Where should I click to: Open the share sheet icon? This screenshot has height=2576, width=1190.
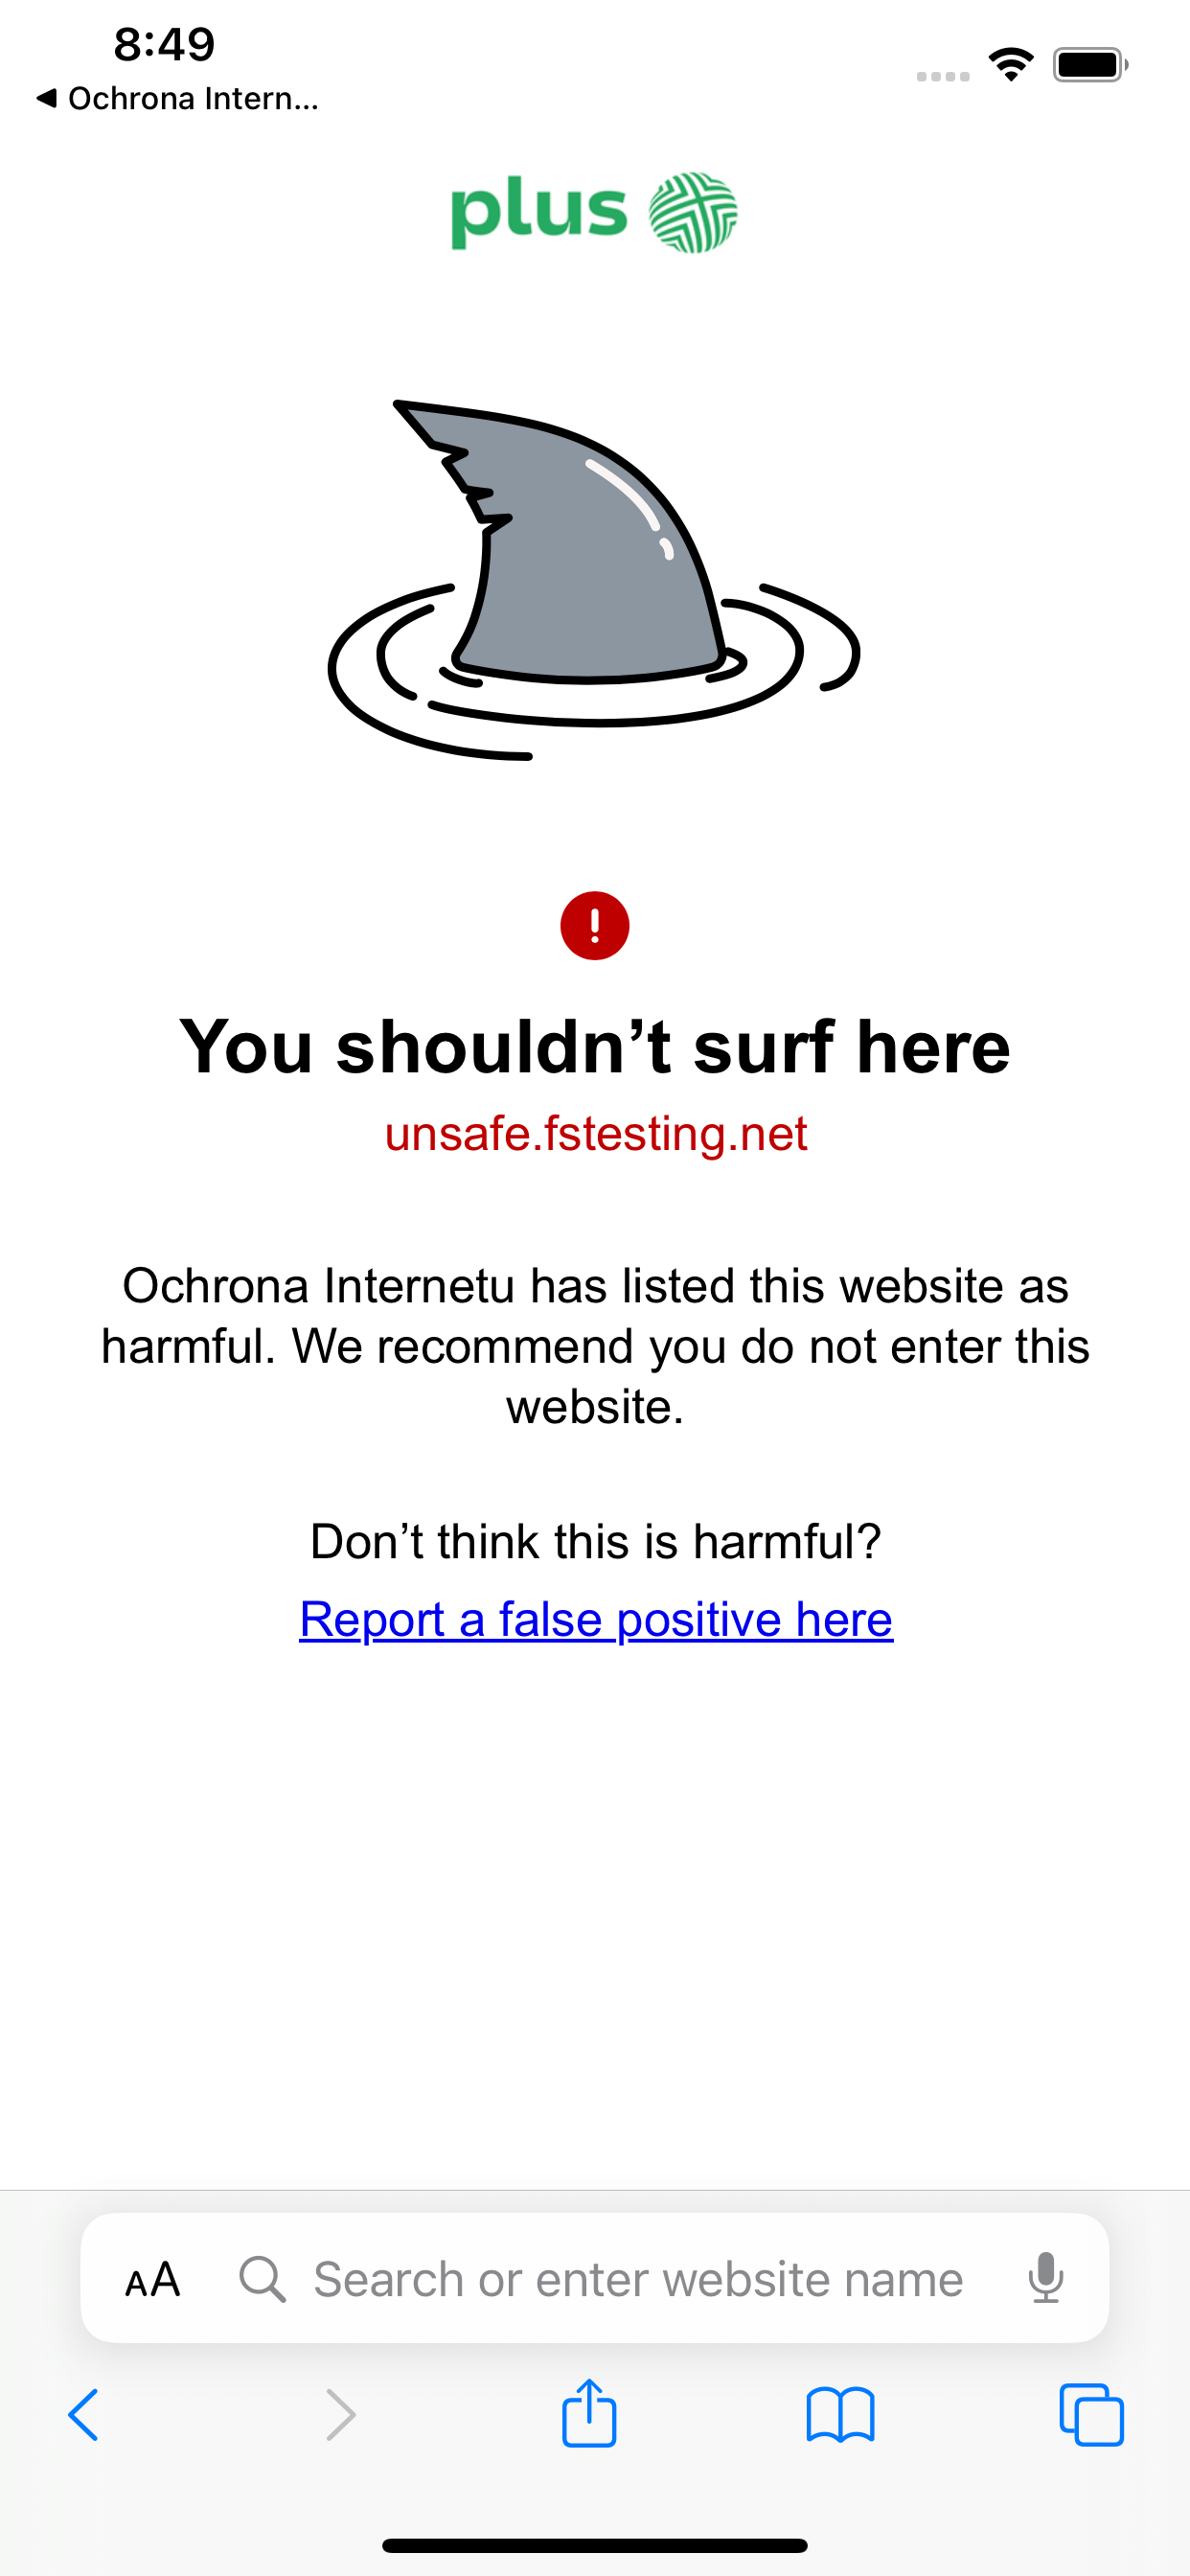click(589, 2412)
